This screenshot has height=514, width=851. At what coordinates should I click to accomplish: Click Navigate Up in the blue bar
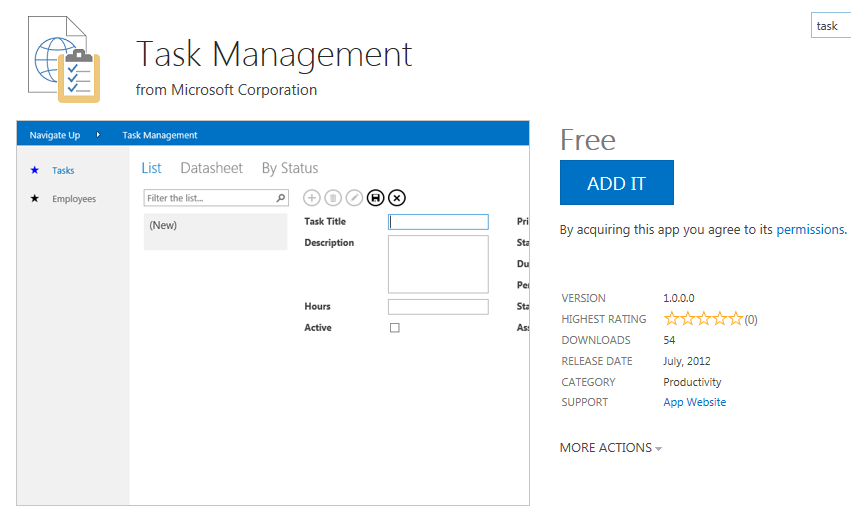pos(55,135)
